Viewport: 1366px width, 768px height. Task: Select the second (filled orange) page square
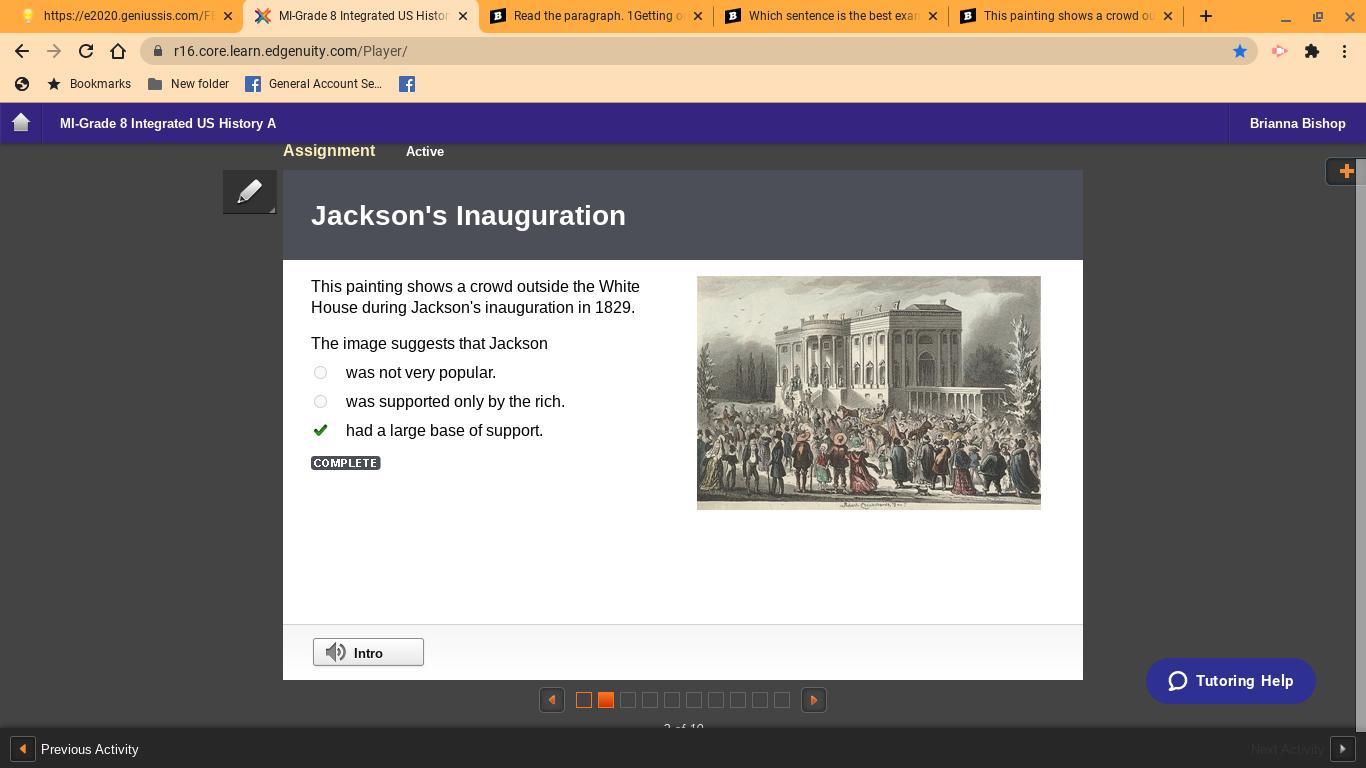606,700
